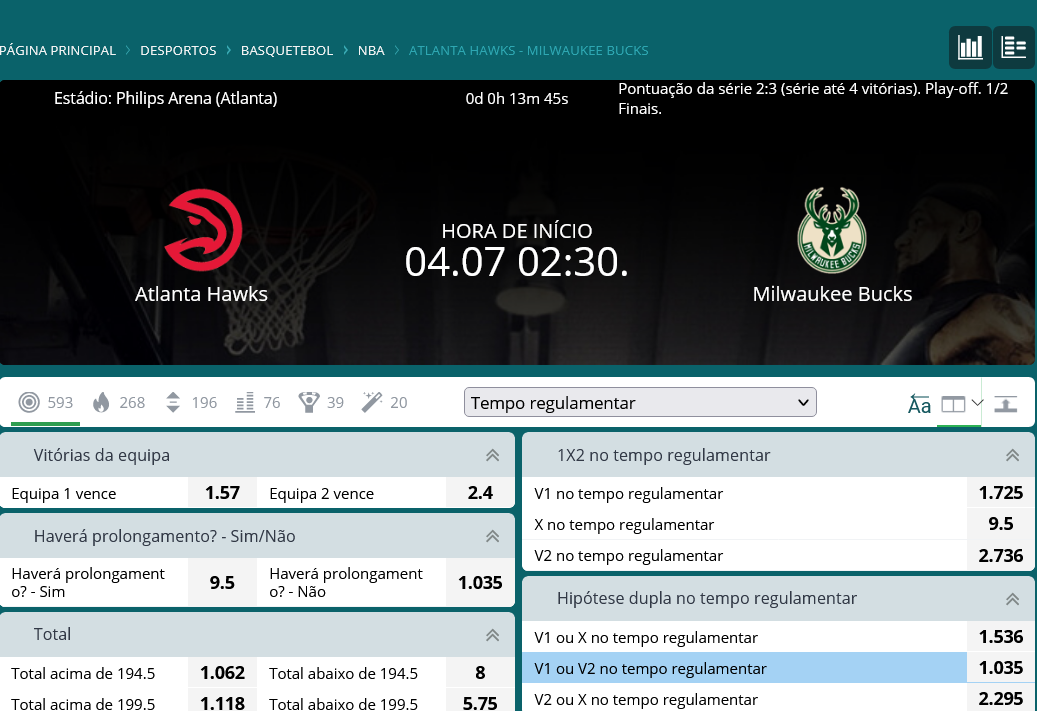Choose V2 ou X no tempo regulamentar 2.295
Viewport: 1037px width, 711px height.
click(x=1001, y=698)
